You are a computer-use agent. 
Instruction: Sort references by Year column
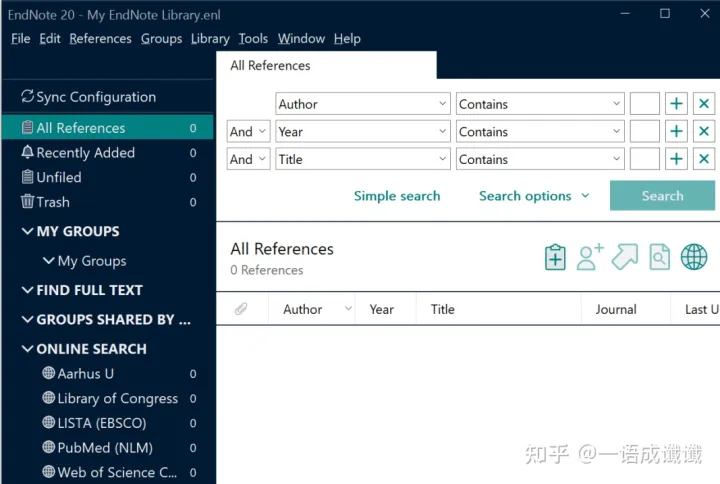pyautogui.click(x=382, y=310)
